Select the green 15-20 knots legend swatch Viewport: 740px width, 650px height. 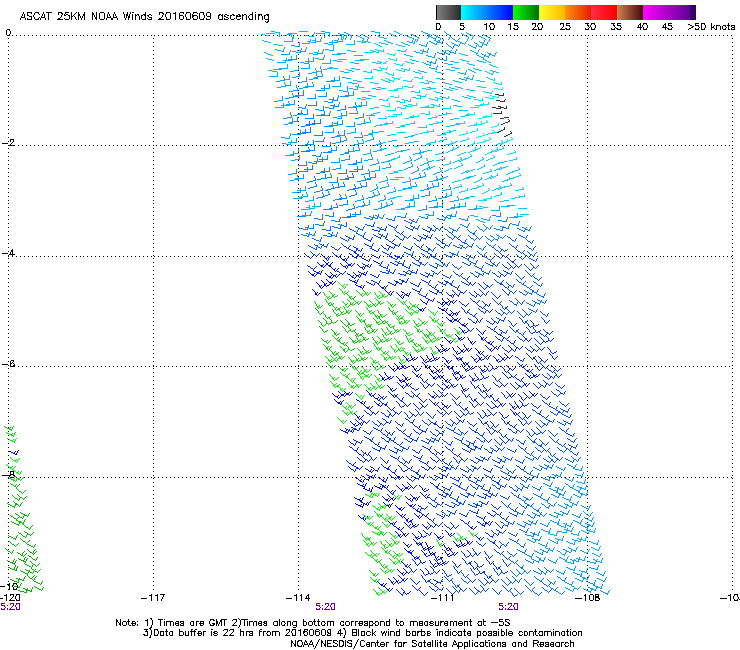(526, 12)
